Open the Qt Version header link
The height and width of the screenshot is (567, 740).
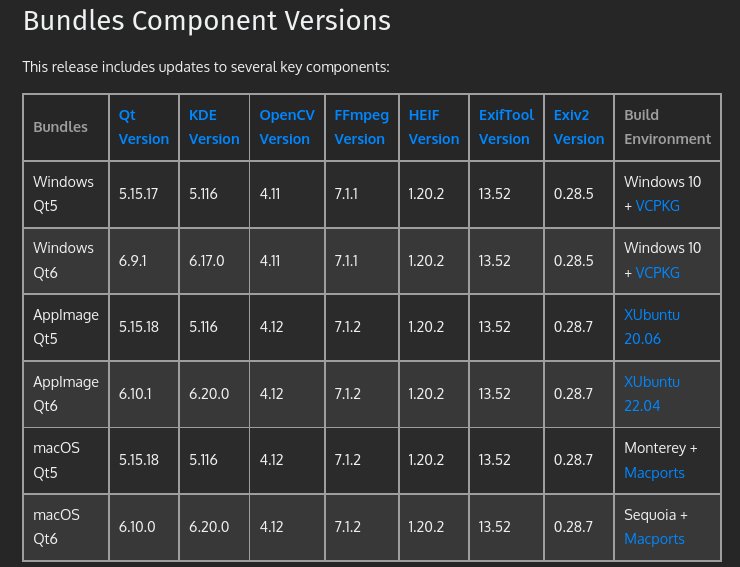pyautogui.click(x=143, y=127)
